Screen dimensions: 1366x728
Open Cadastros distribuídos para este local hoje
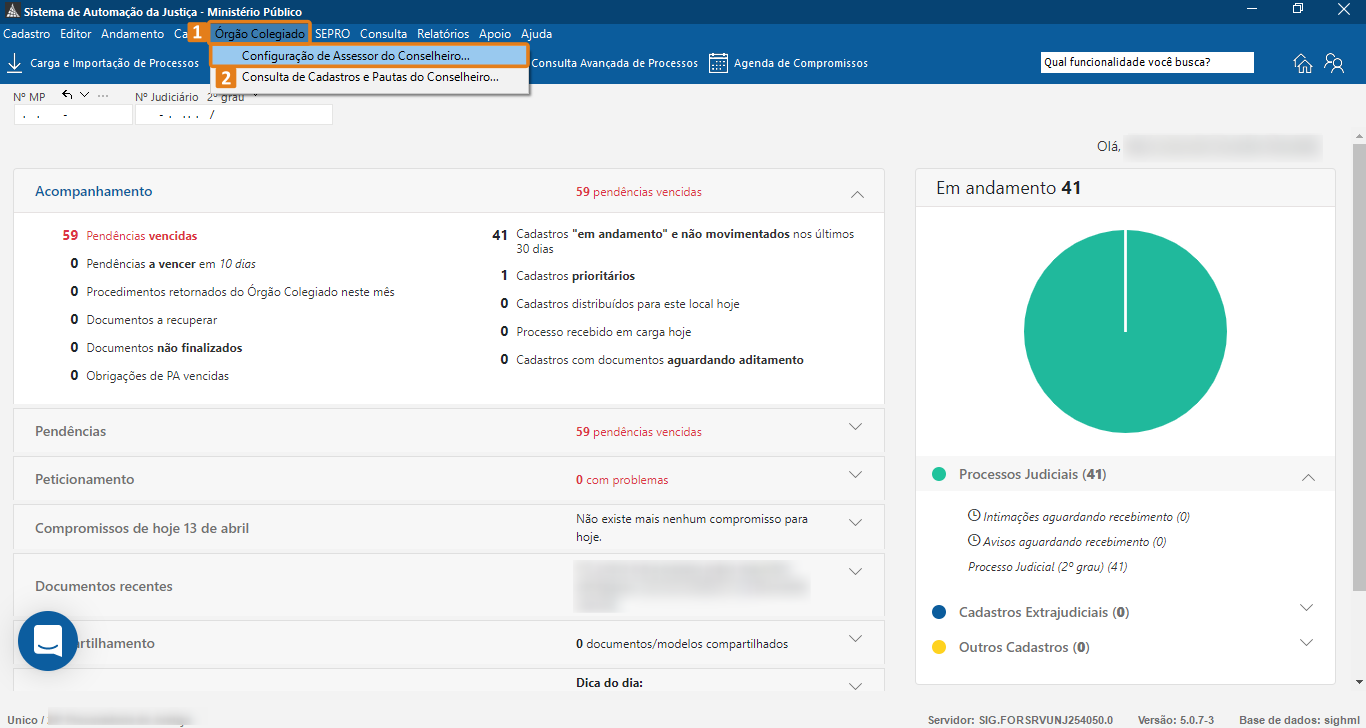620,304
